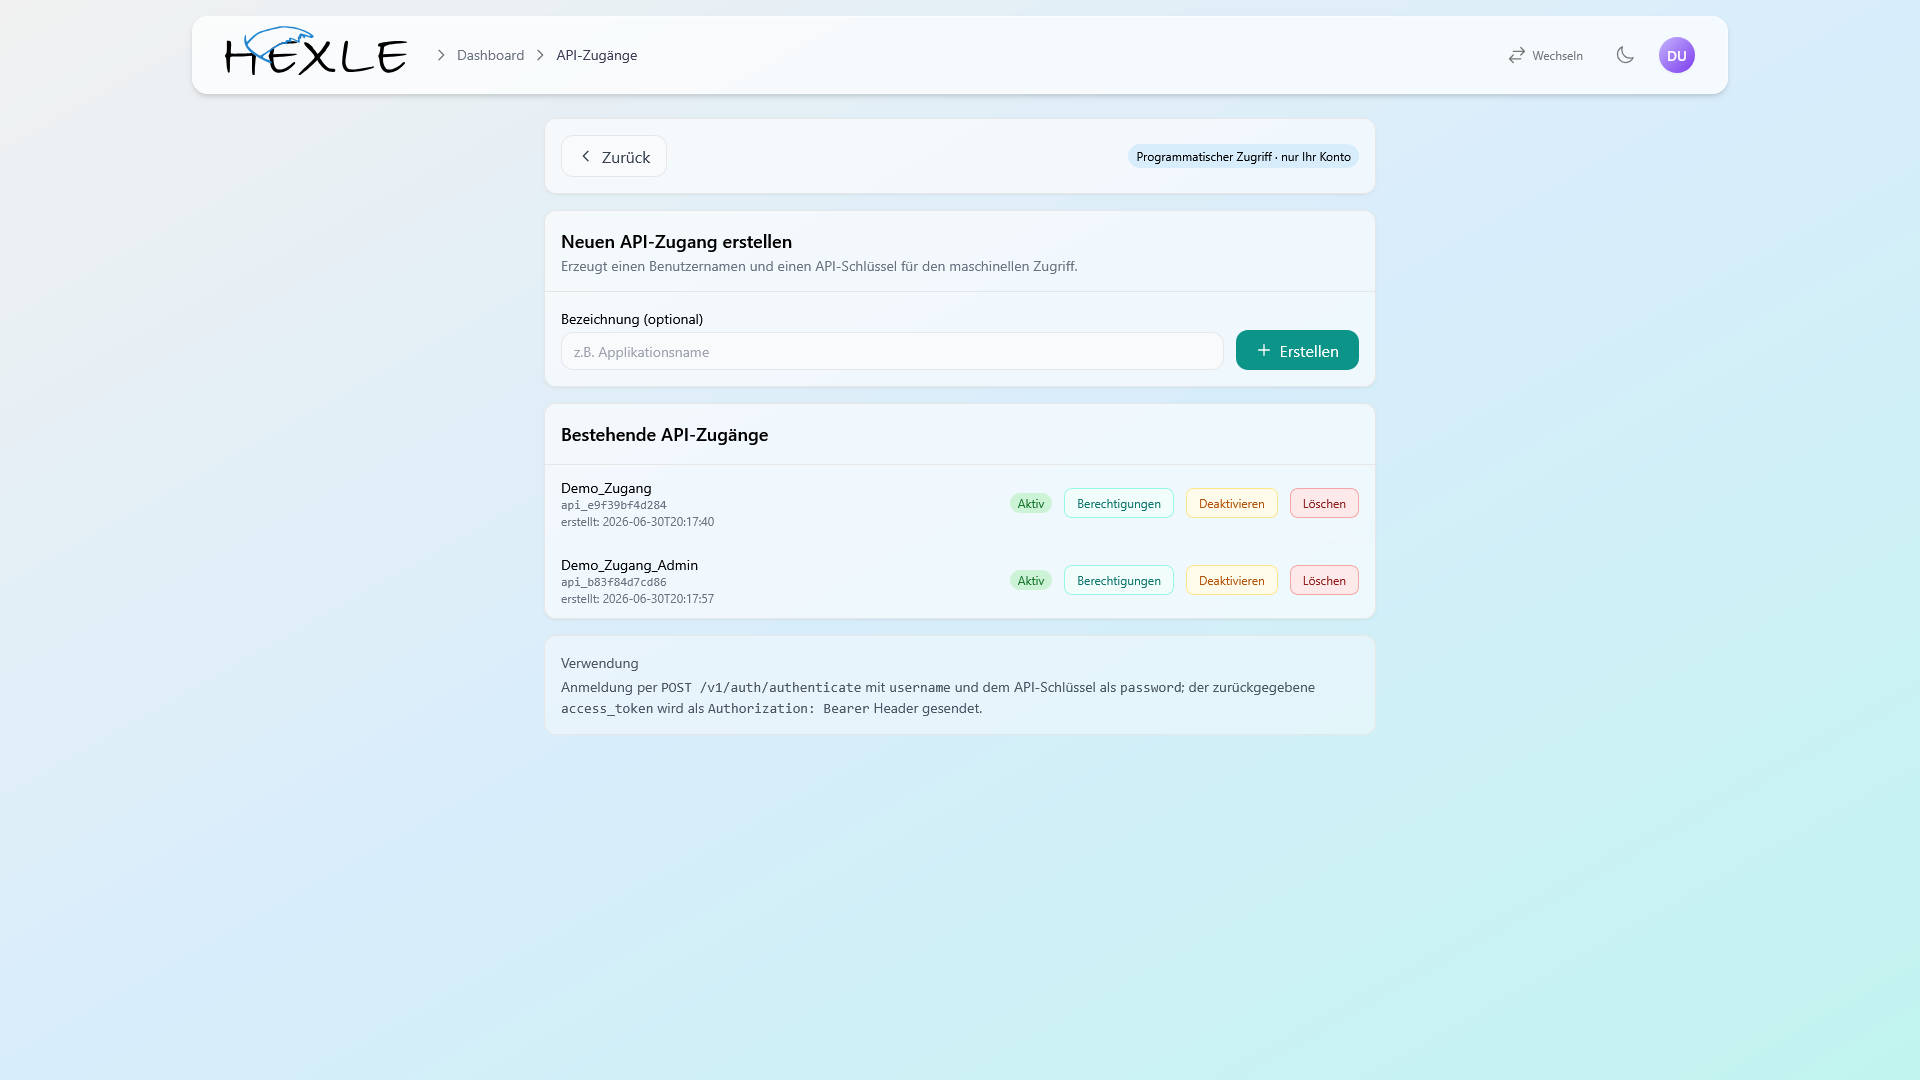Focus the Bezeichnung input field
Image resolution: width=1920 pixels, height=1080 pixels.
[x=892, y=351]
